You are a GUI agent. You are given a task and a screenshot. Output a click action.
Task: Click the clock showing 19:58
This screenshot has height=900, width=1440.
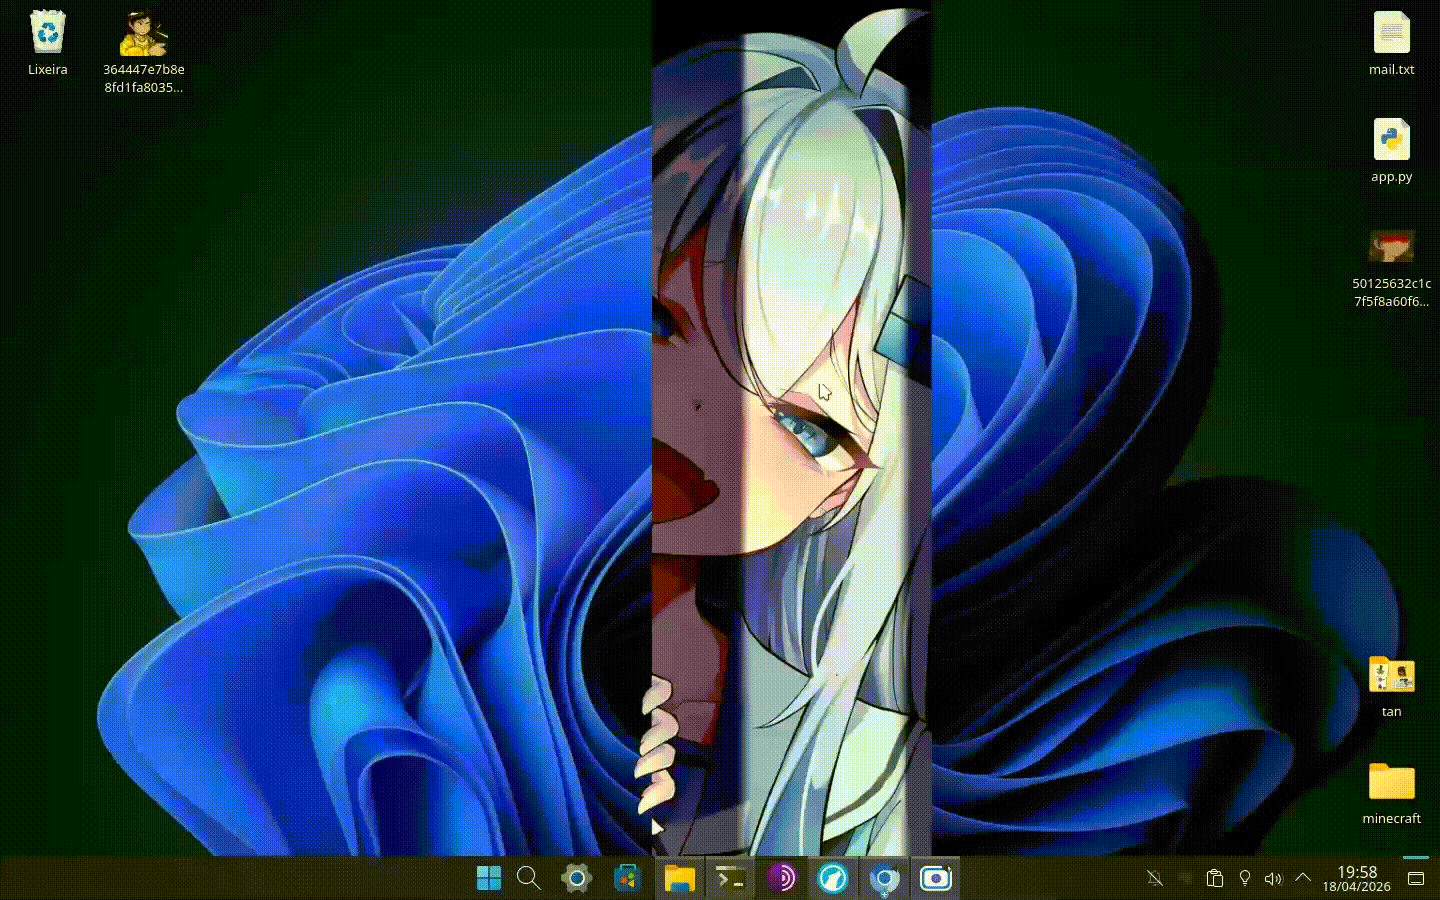click(1356, 878)
